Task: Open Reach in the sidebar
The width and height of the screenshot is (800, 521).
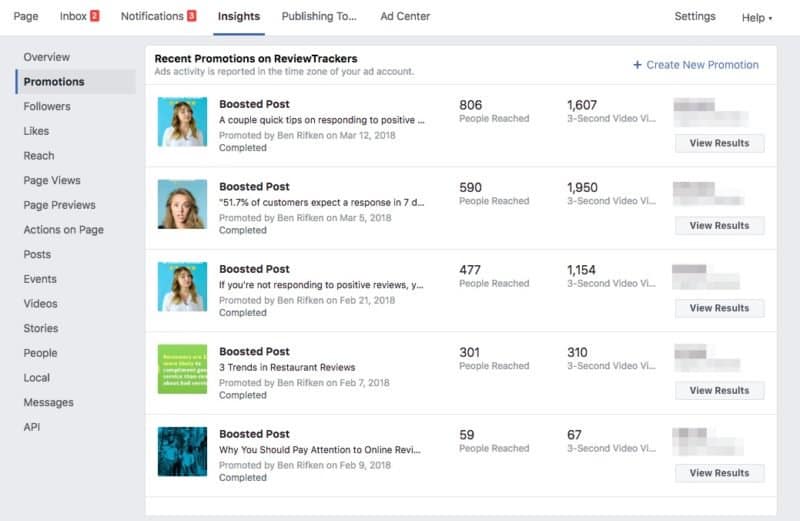Action: coord(39,156)
